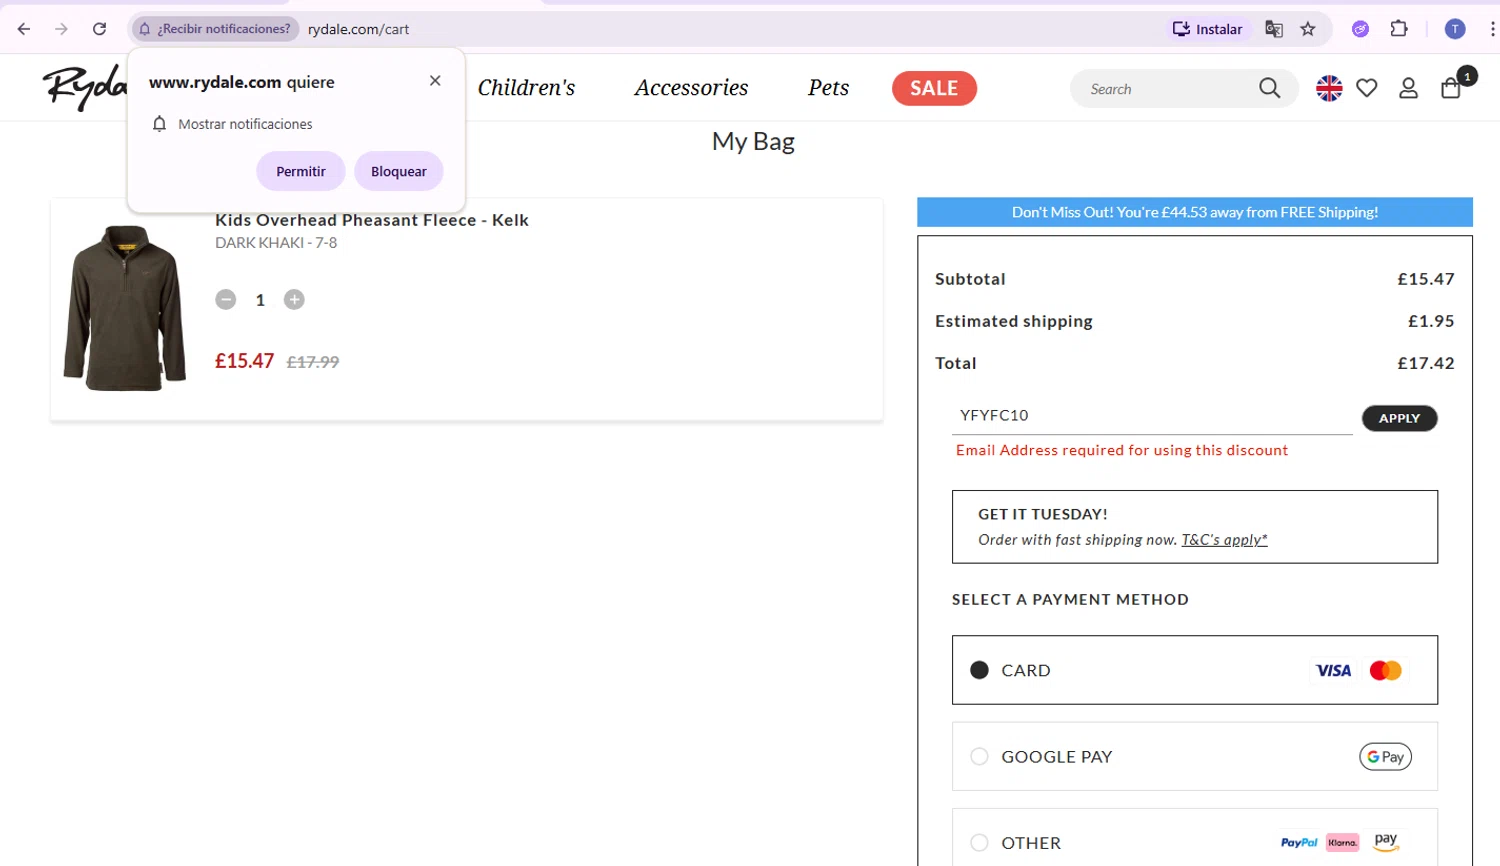1500x866 pixels.
Task: Open the Children's menu
Action: point(527,88)
